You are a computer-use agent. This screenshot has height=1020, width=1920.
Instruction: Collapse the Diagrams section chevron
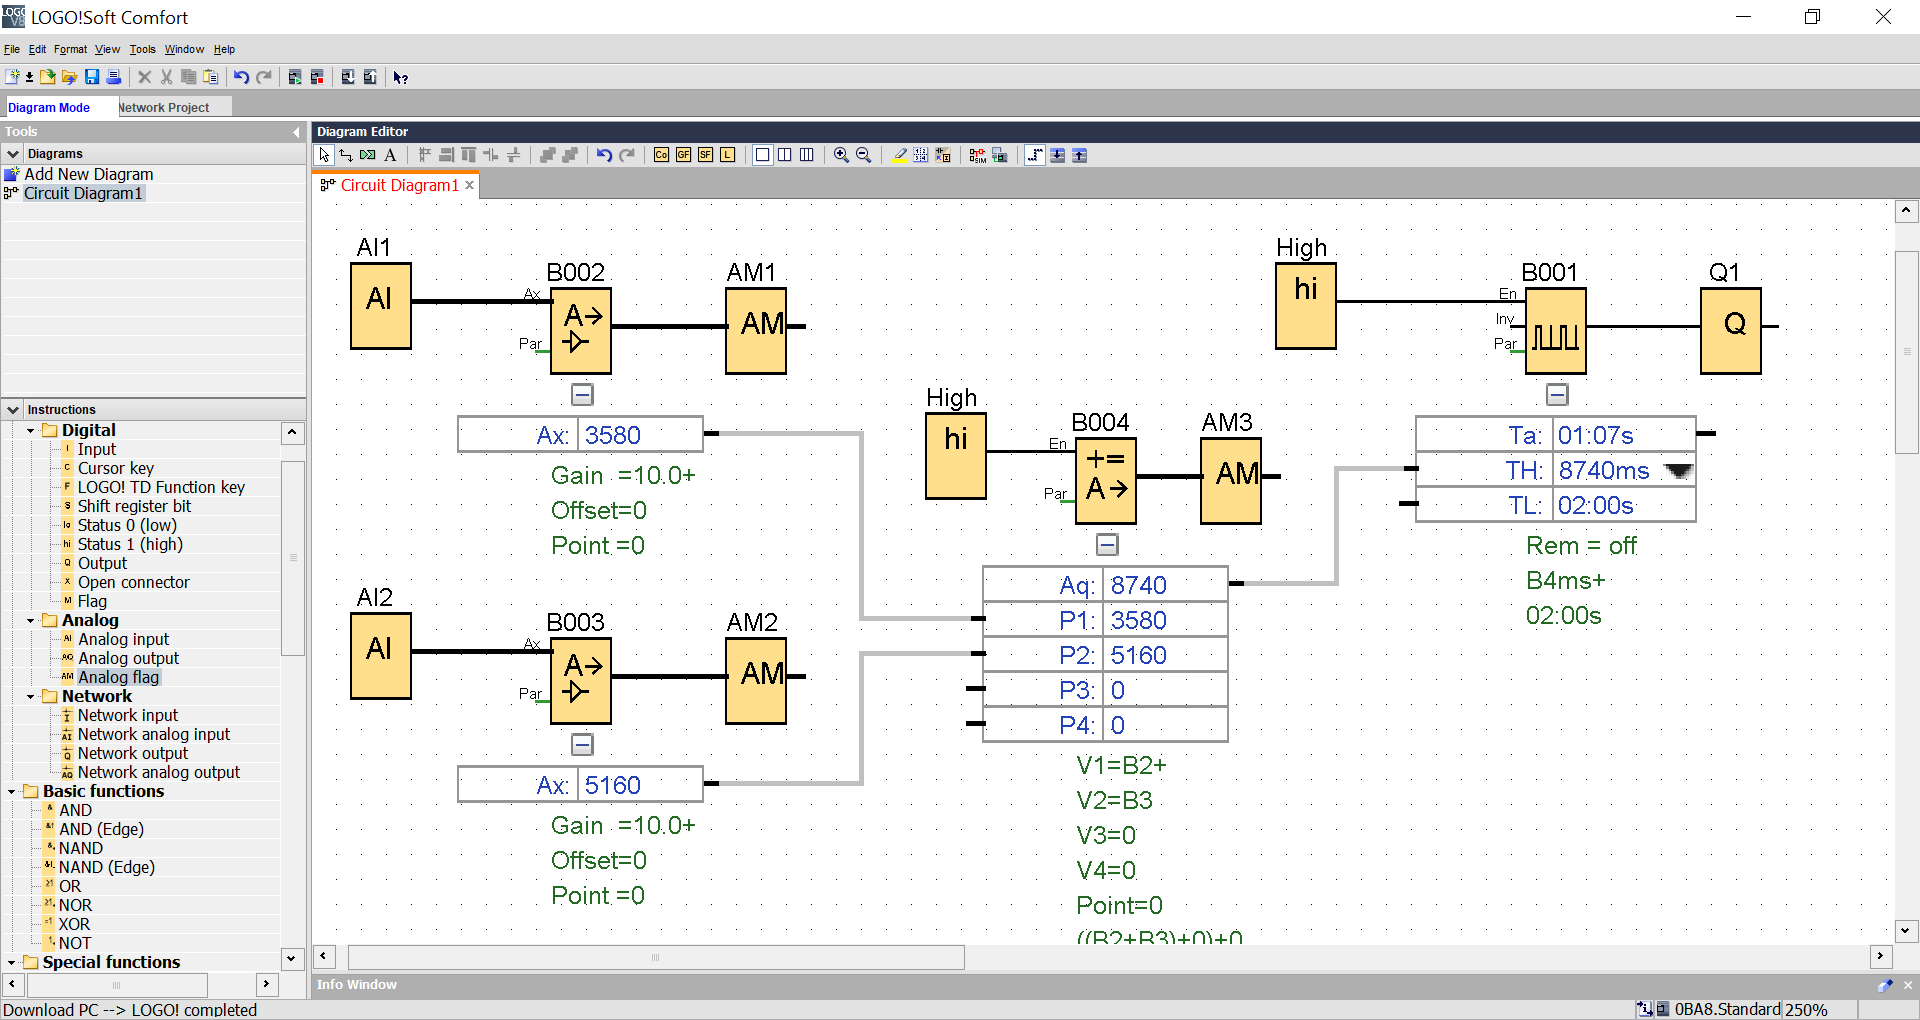tap(13, 154)
